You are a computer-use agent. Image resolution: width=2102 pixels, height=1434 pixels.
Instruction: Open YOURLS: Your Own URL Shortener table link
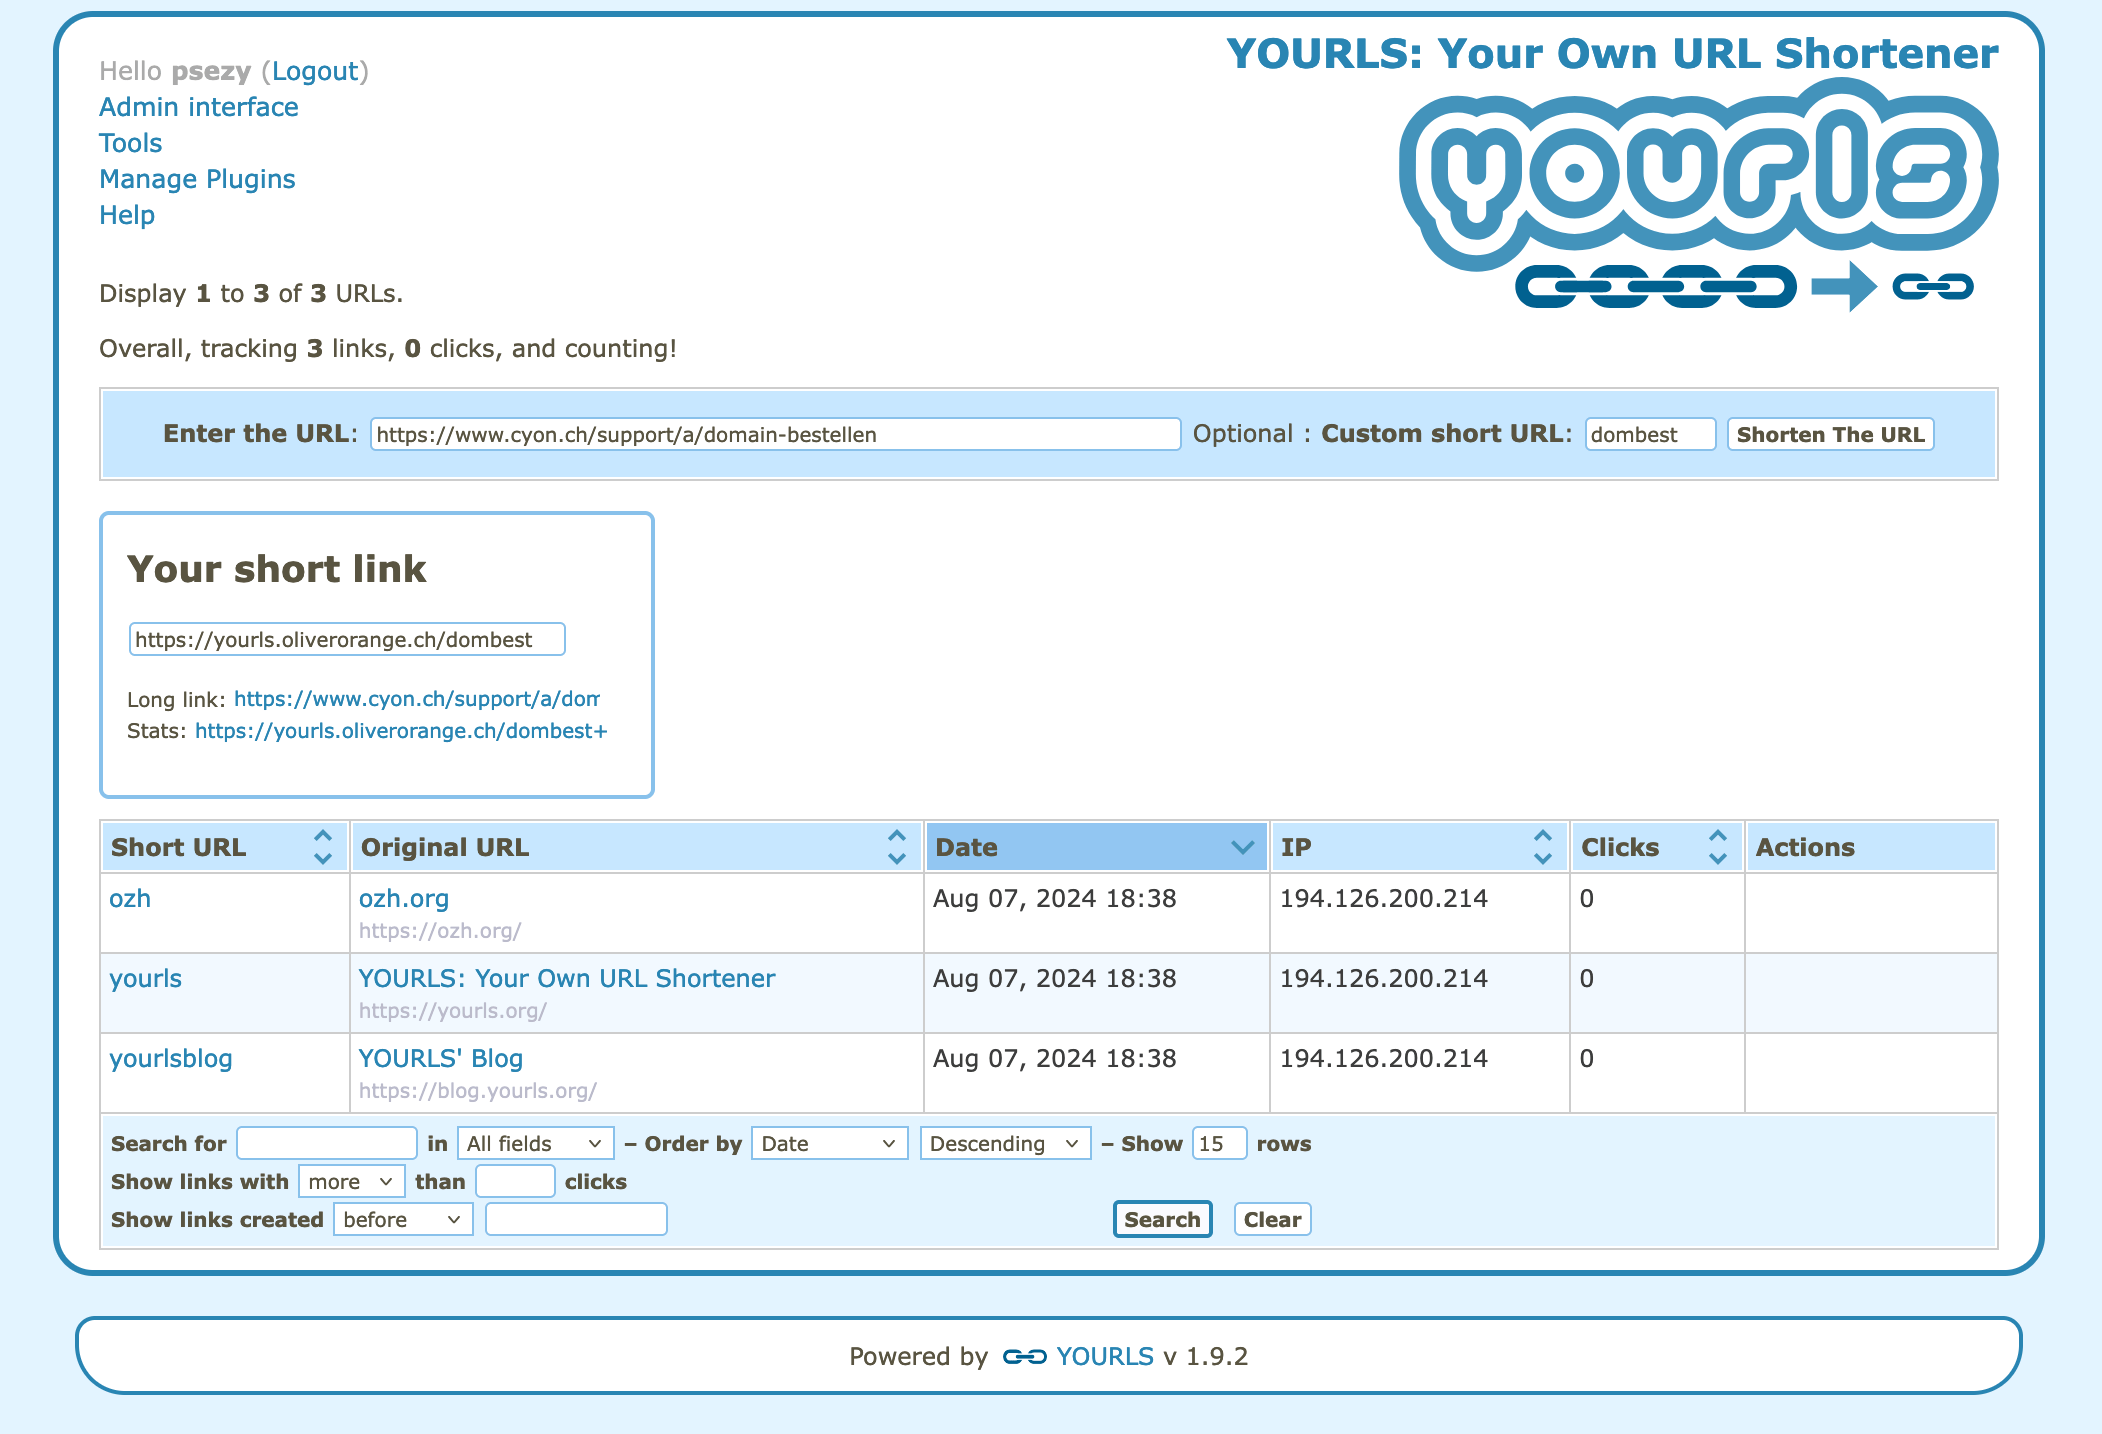[x=567, y=978]
